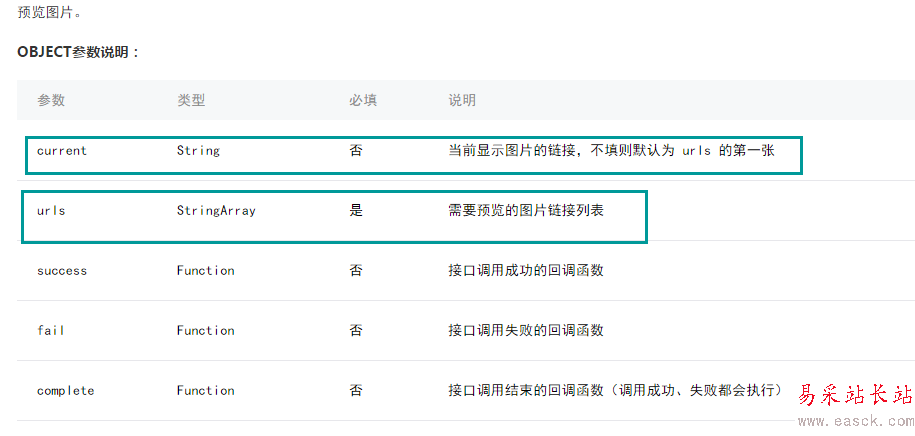Viewport: 915px width, 436px height.
Task: Select the "success" parameter name
Action: [x=62, y=271]
